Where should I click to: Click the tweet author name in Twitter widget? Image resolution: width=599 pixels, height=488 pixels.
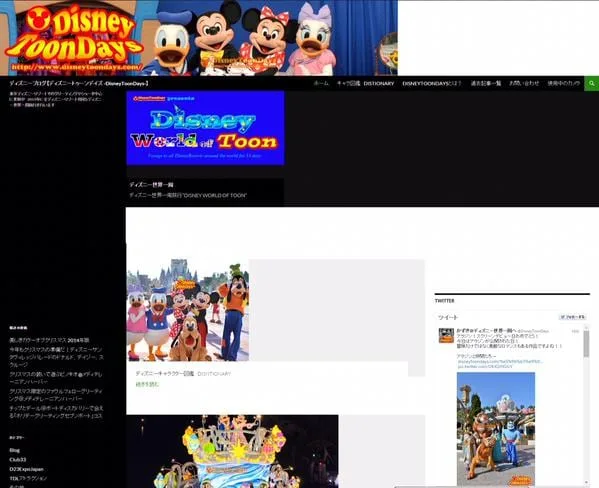tap(487, 331)
